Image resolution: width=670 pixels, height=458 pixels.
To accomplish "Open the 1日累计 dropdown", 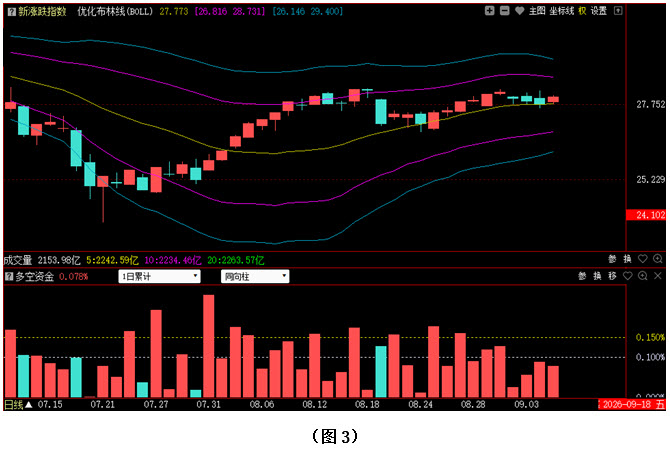I will click(x=159, y=276).
